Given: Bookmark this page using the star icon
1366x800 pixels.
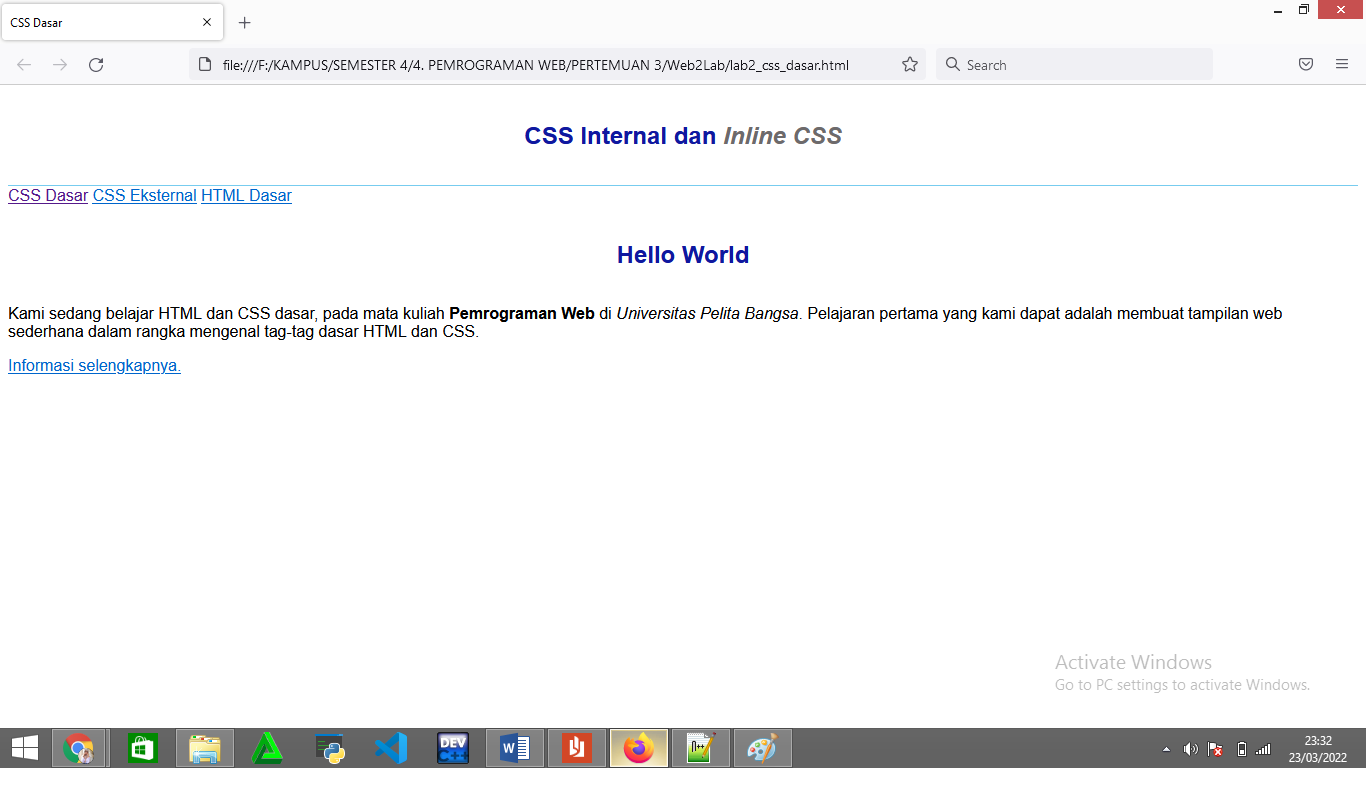Looking at the screenshot, I should pos(910,64).
